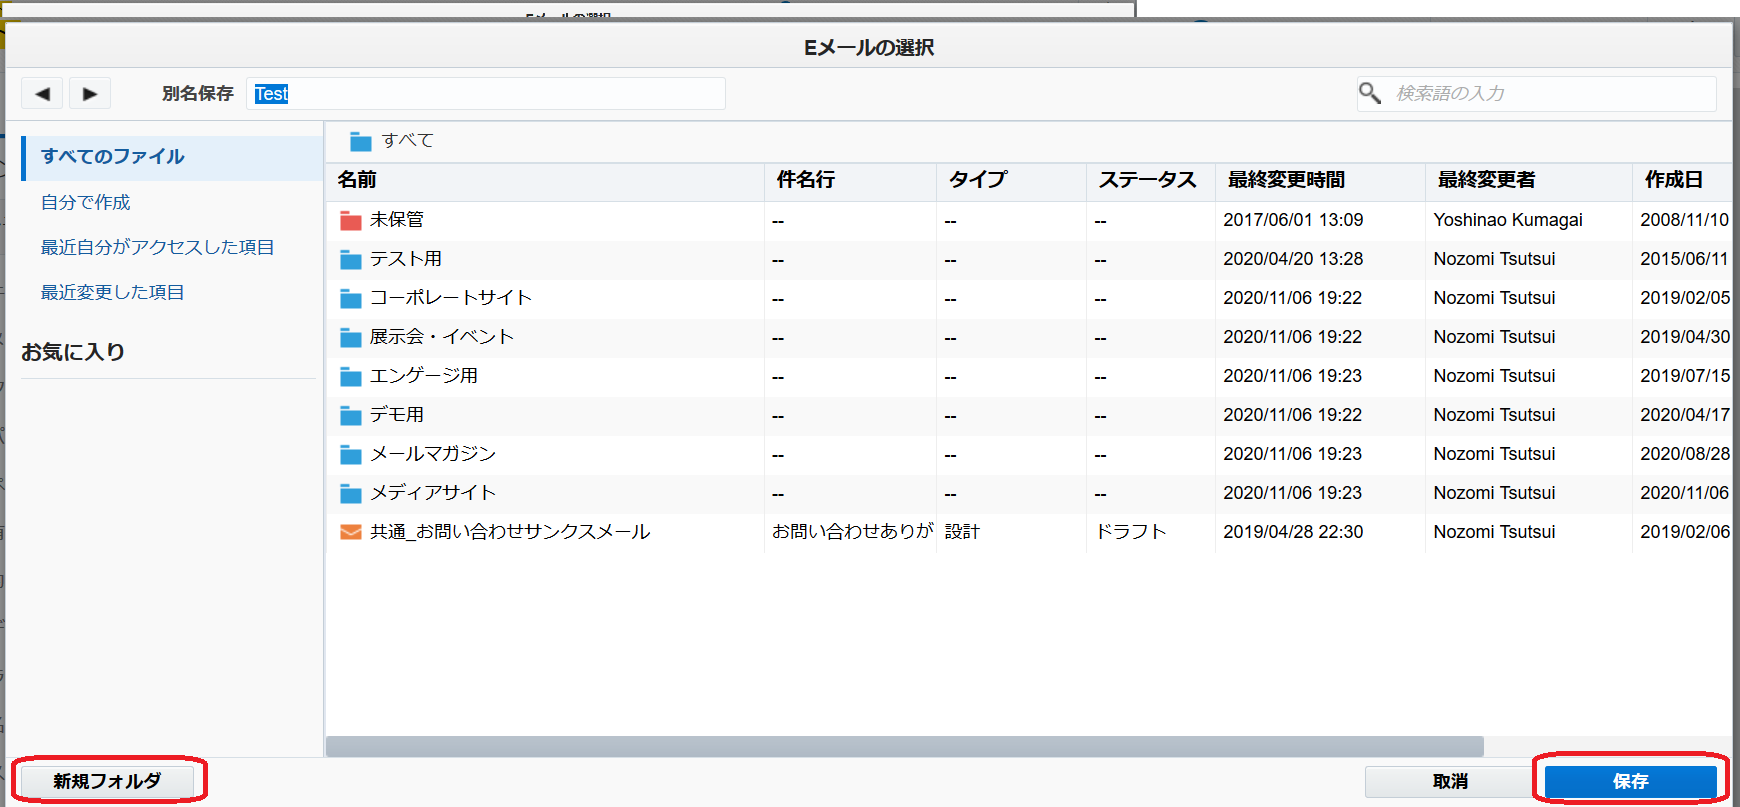Open 最近変更した項目 in sidebar
This screenshot has height=807, width=1740.
tap(112, 292)
